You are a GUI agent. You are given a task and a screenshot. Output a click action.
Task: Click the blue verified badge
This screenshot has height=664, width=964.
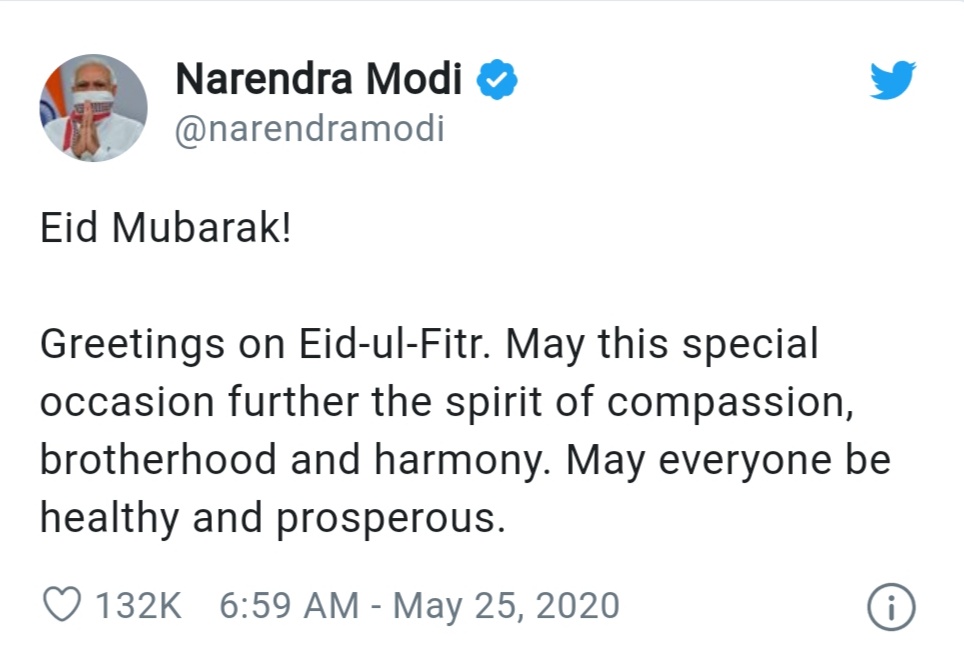click(497, 79)
